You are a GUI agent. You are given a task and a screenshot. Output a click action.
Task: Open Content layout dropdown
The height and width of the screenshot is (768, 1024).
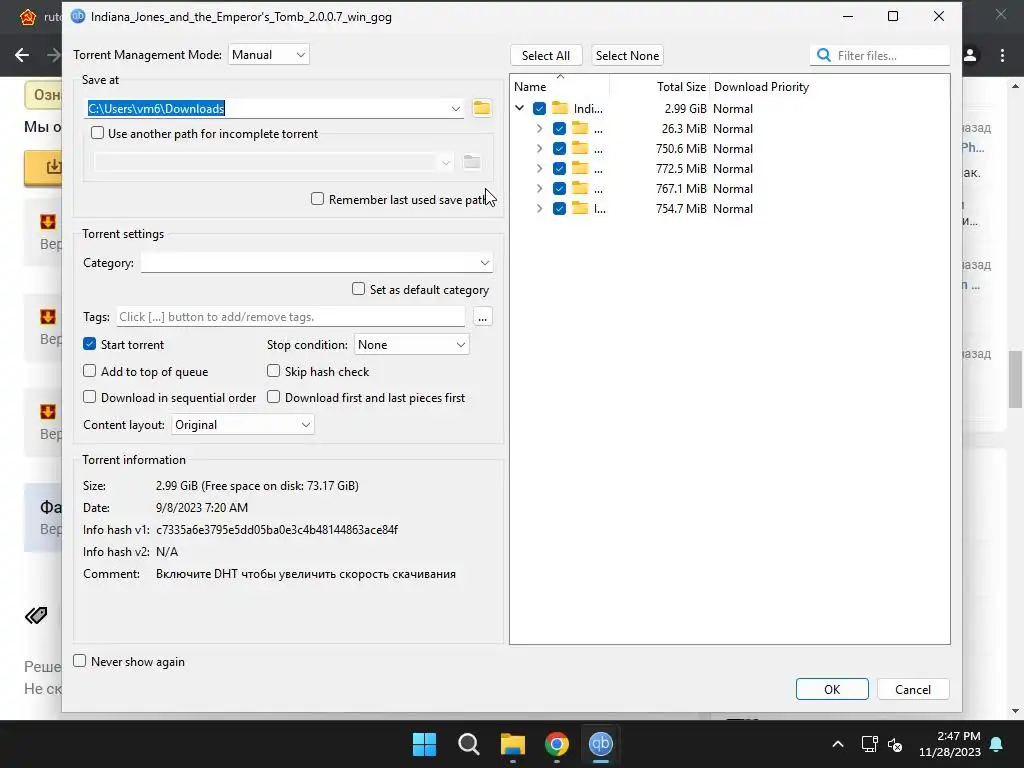coord(242,425)
